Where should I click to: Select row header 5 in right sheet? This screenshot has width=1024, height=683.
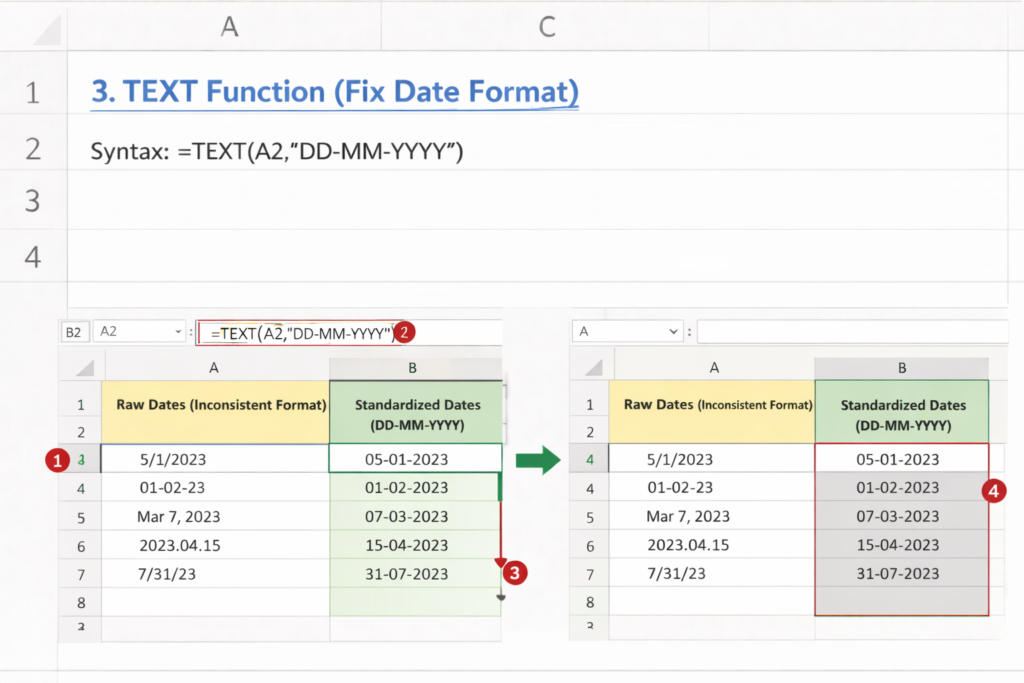590,517
